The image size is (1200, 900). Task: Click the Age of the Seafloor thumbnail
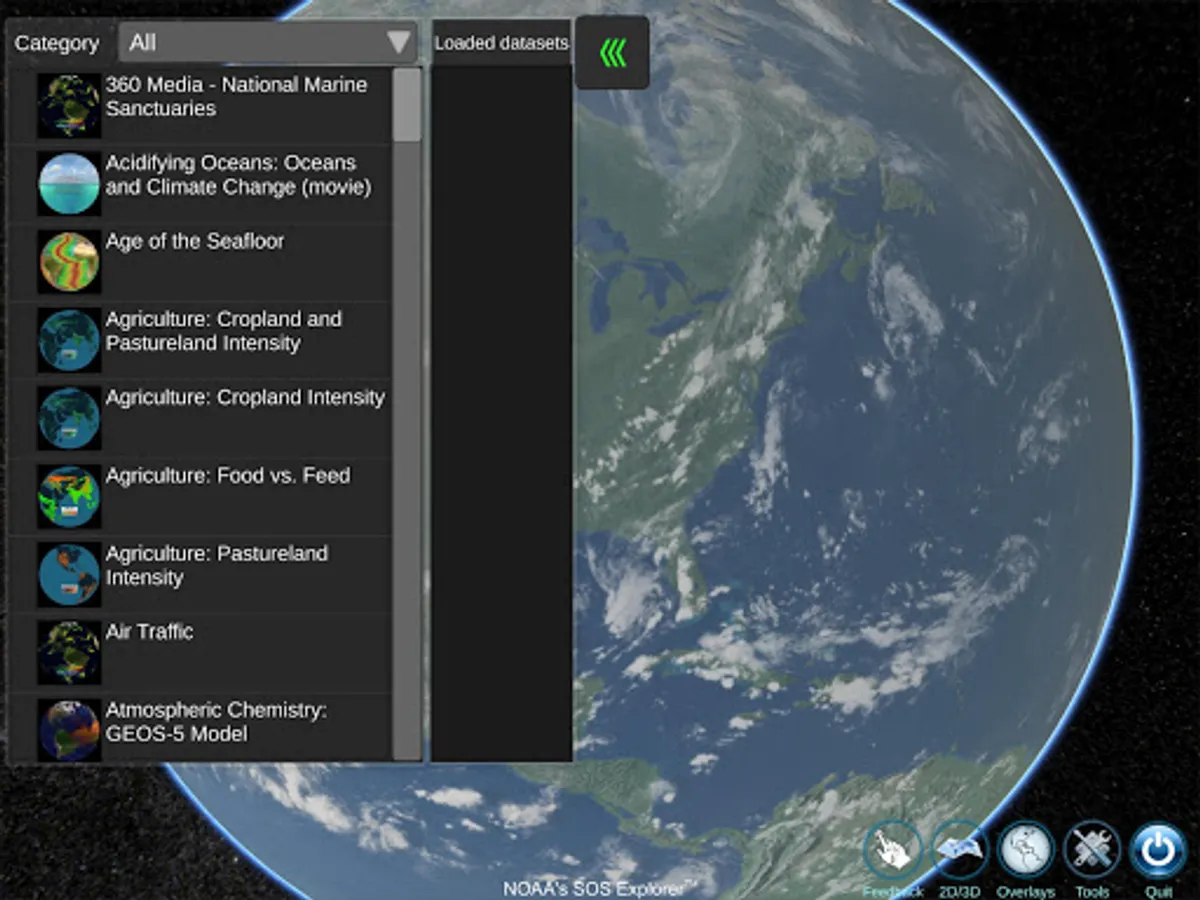coord(69,261)
